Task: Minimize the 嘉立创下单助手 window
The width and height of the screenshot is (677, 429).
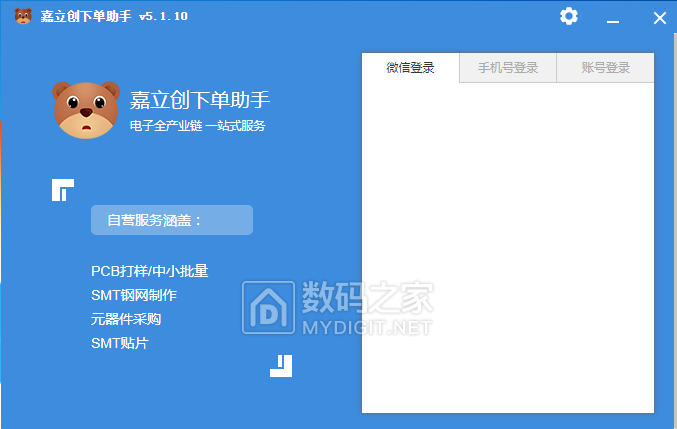Action: [613, 21]
